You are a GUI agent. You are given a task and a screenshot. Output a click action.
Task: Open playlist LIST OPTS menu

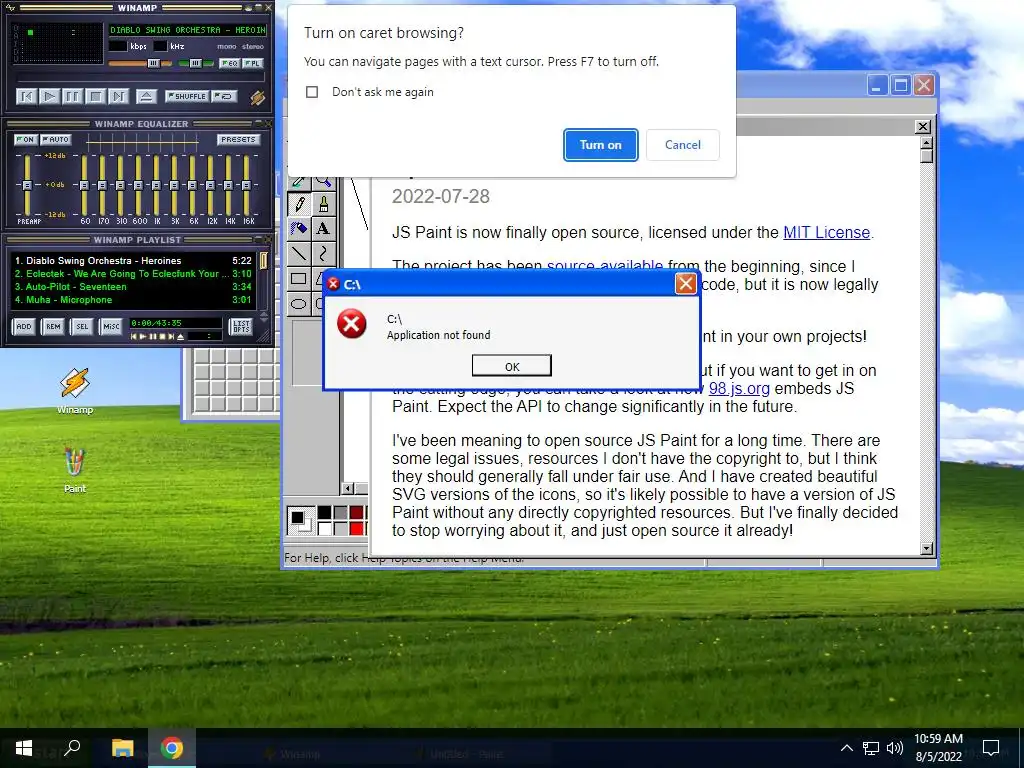(241, 326)
